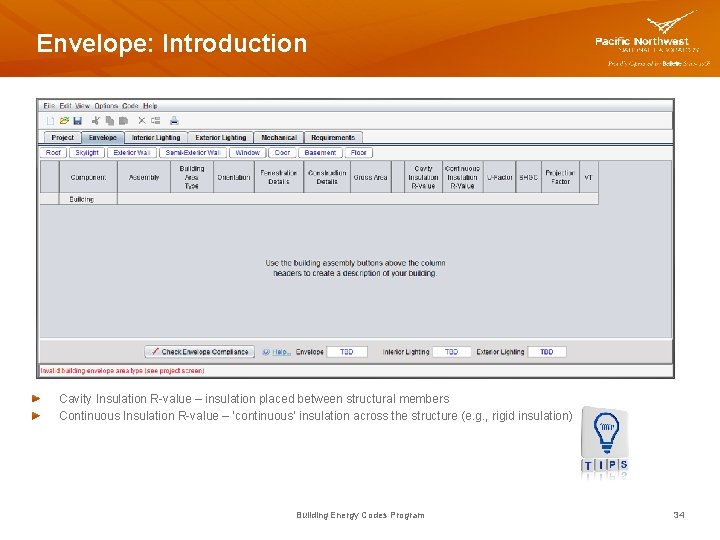Select the Envelope tab
The width and height of the screenshot is (720, 540).
pyautogui.click(x=103, y=137)
